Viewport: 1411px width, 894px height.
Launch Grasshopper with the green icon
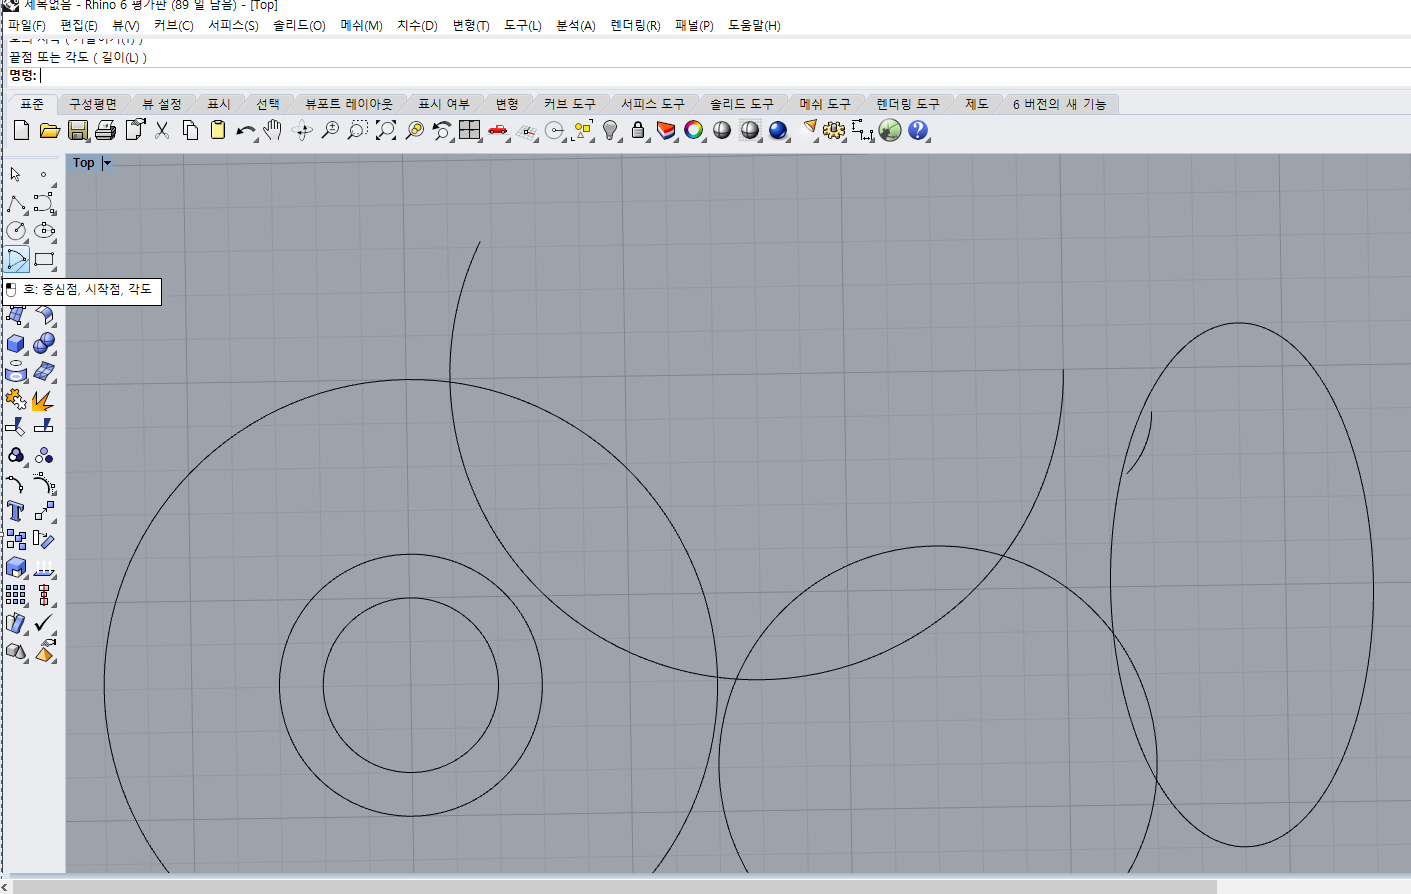(x=890, y=130)
